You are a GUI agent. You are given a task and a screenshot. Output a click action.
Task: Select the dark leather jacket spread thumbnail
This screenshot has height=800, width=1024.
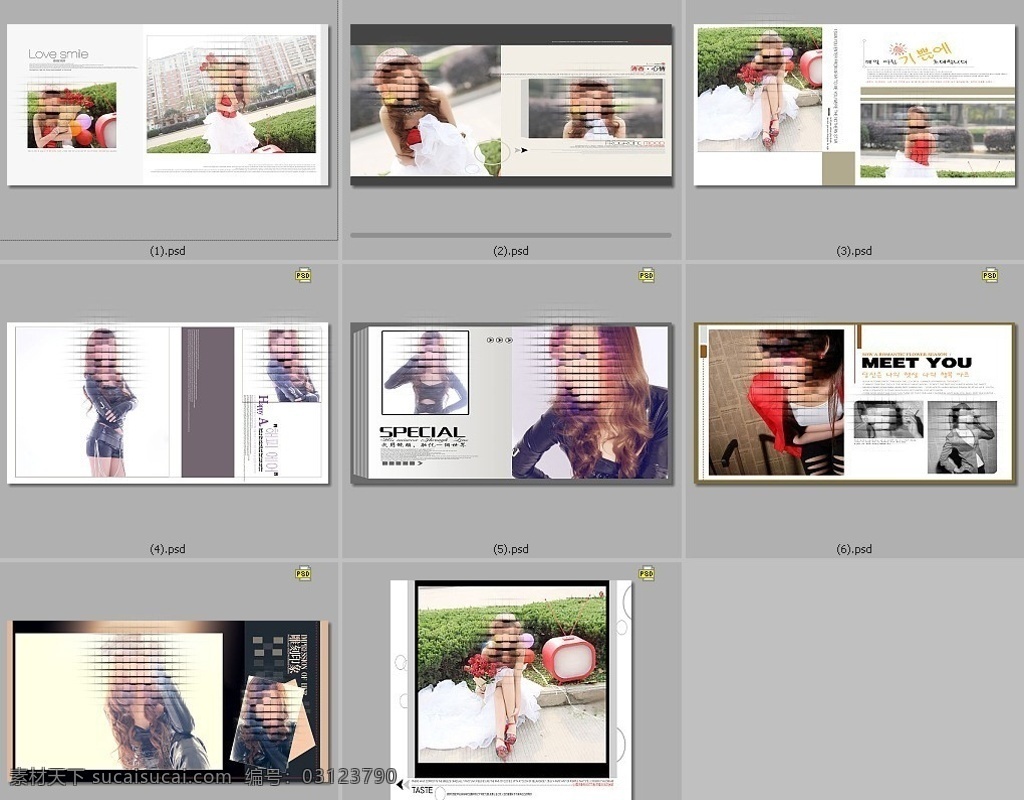[x=168, y=699]
